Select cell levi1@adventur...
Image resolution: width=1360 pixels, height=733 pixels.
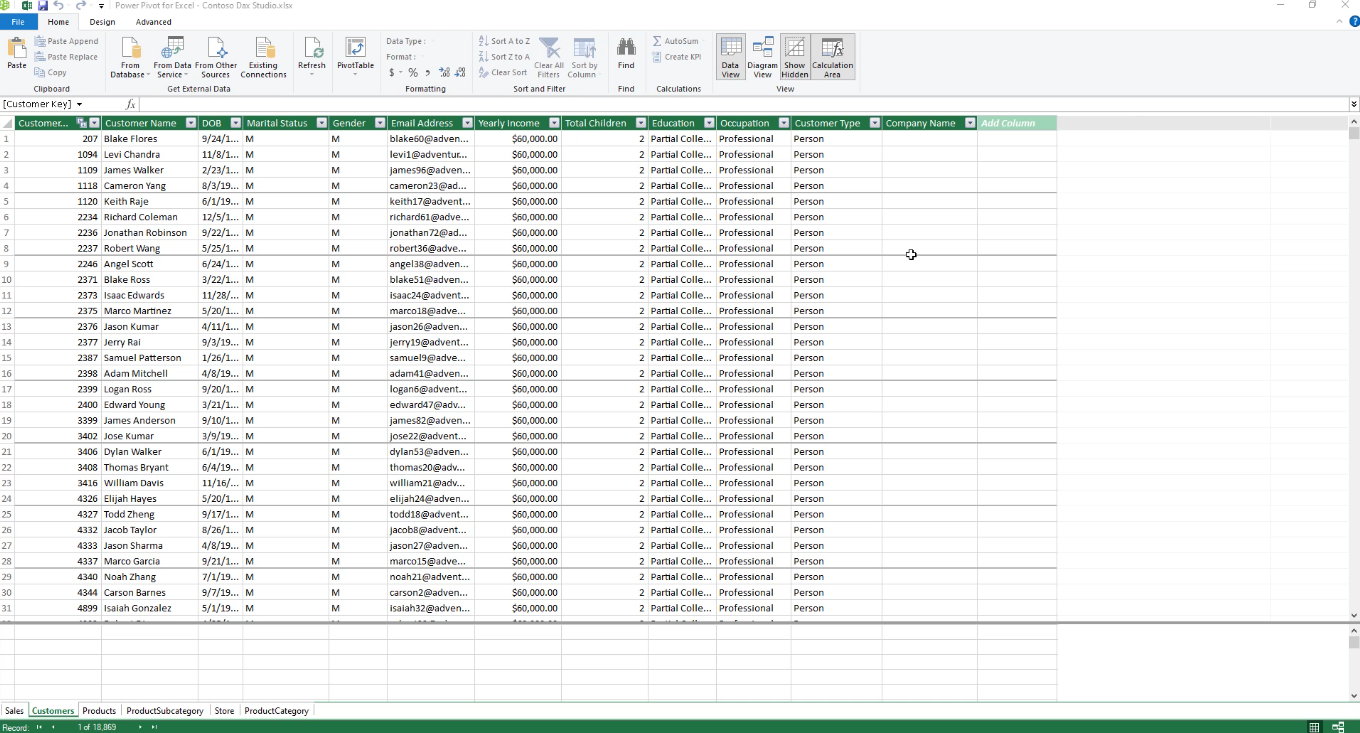[431, 155]
